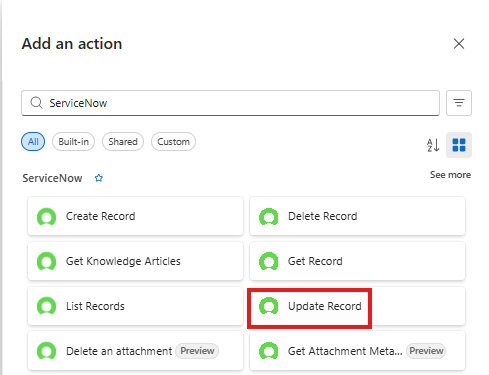Click ServiceNow icon beside List Records

(x=46, y=306)
